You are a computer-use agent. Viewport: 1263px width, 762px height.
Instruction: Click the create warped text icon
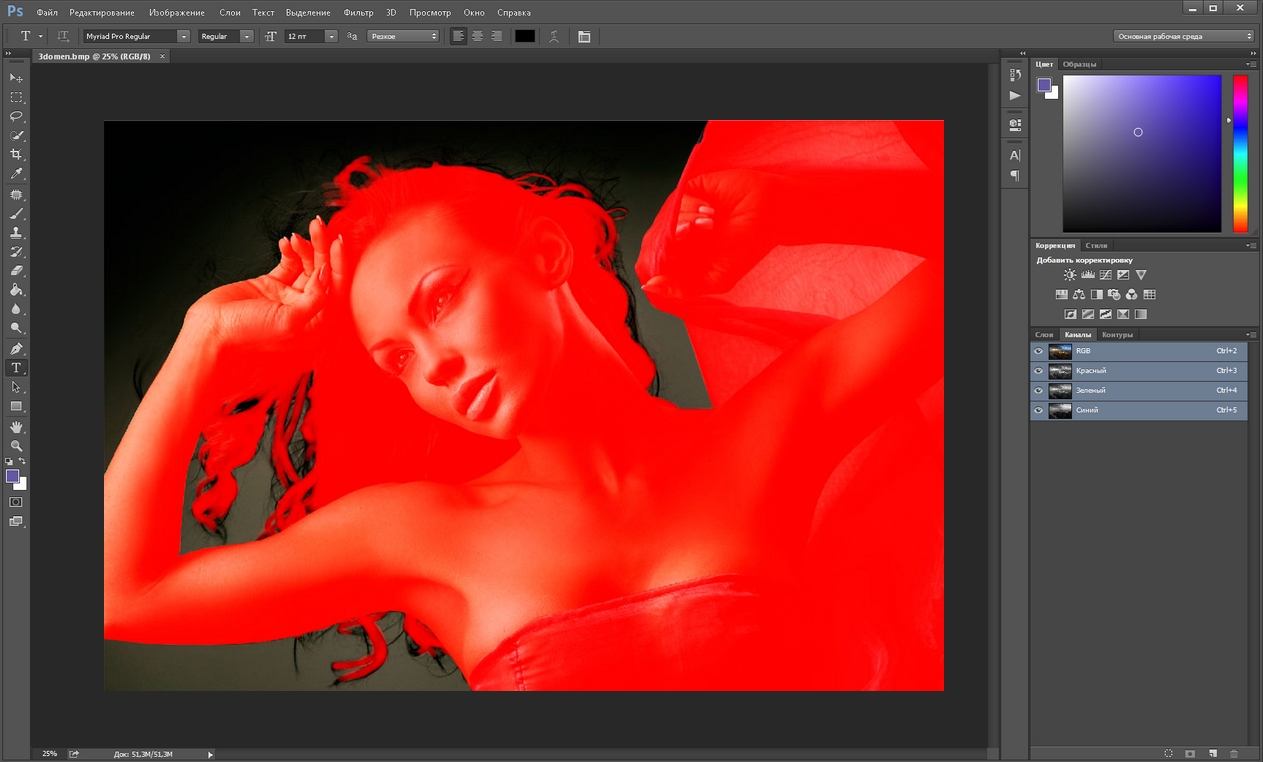click(553, 36)
